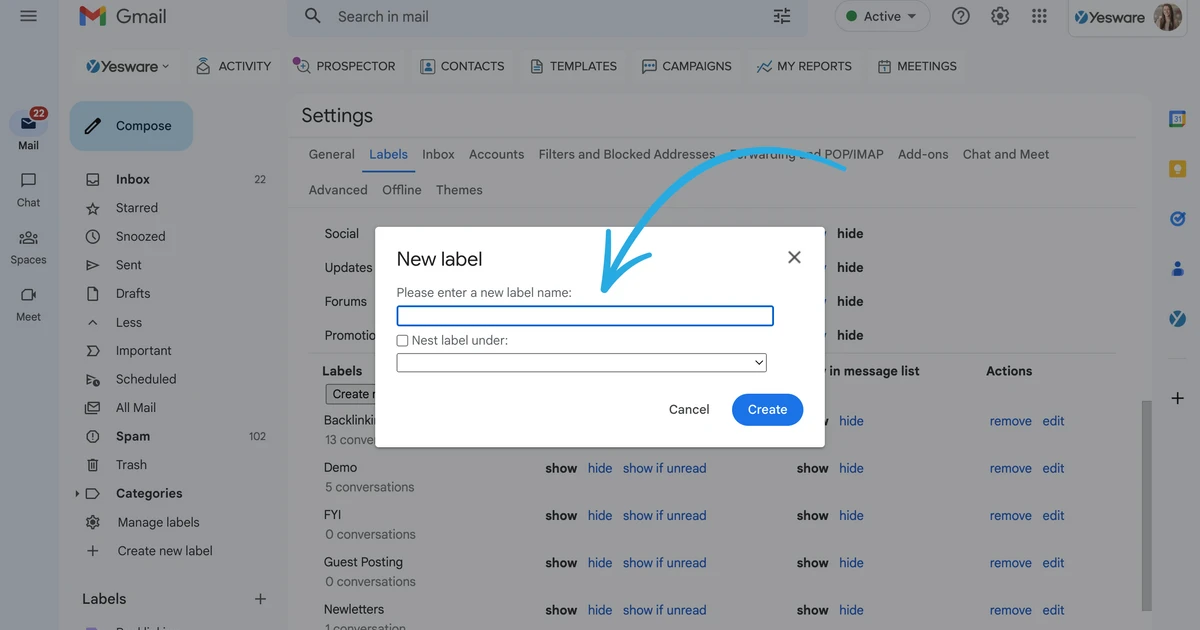Click the Create button in New label dialog
Image resolution: width=1200 pixels, height=630 pixels.
point(767,409)
